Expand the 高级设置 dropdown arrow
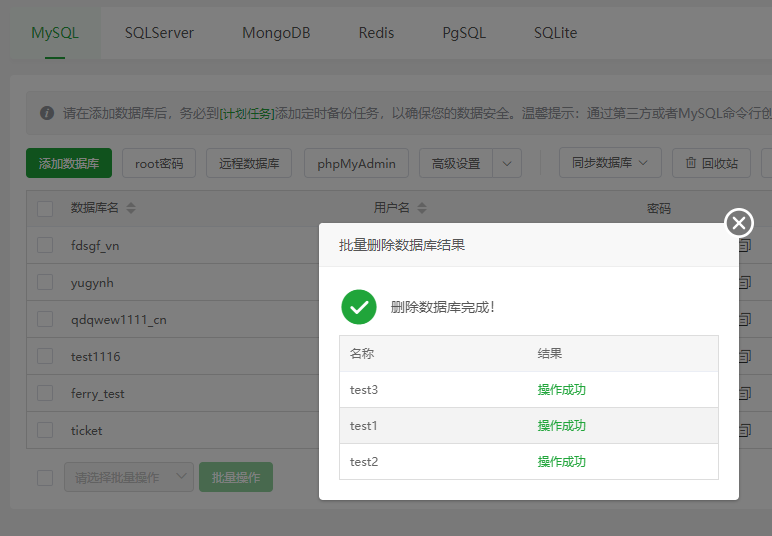Image resolution: width=772 pixels, height=536 pixels. (507, 163)
